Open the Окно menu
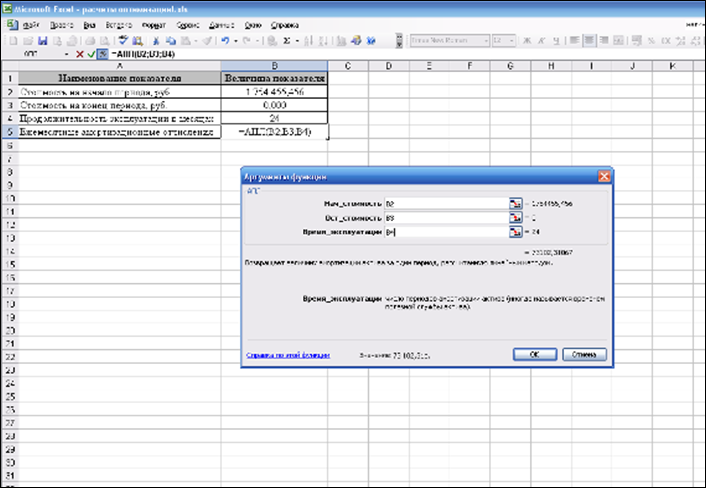The width and height of the screenshot is (706, 488). click(253, 25)
